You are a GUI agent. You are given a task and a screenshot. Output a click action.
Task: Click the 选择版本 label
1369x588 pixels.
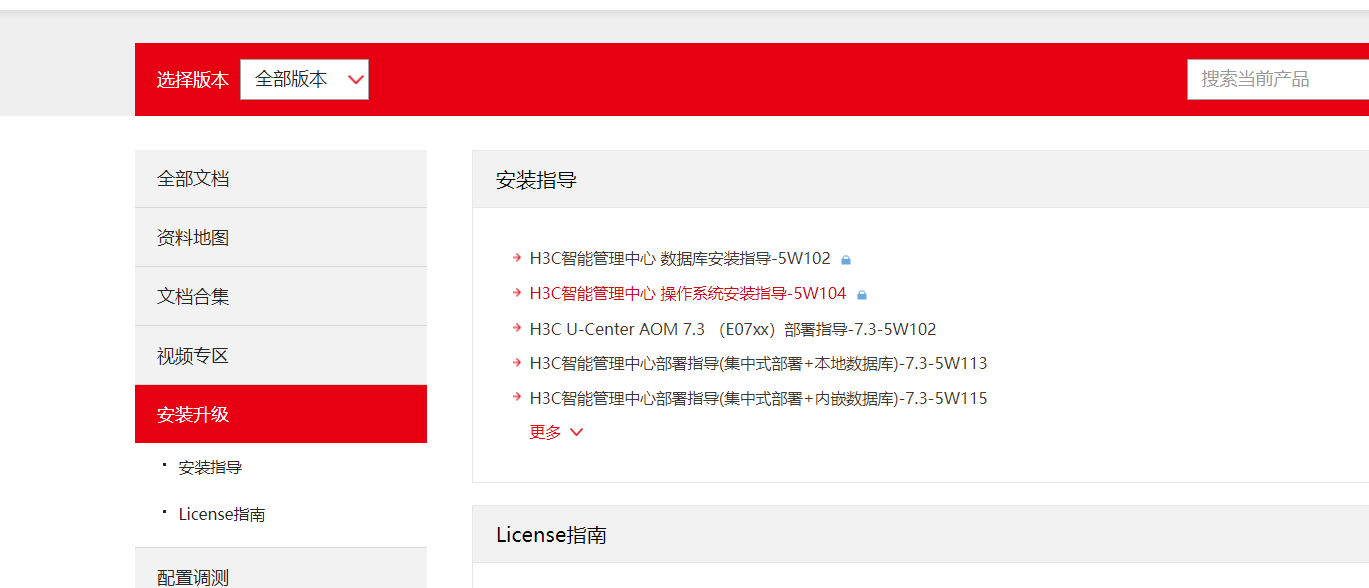(x=193, y=80)
